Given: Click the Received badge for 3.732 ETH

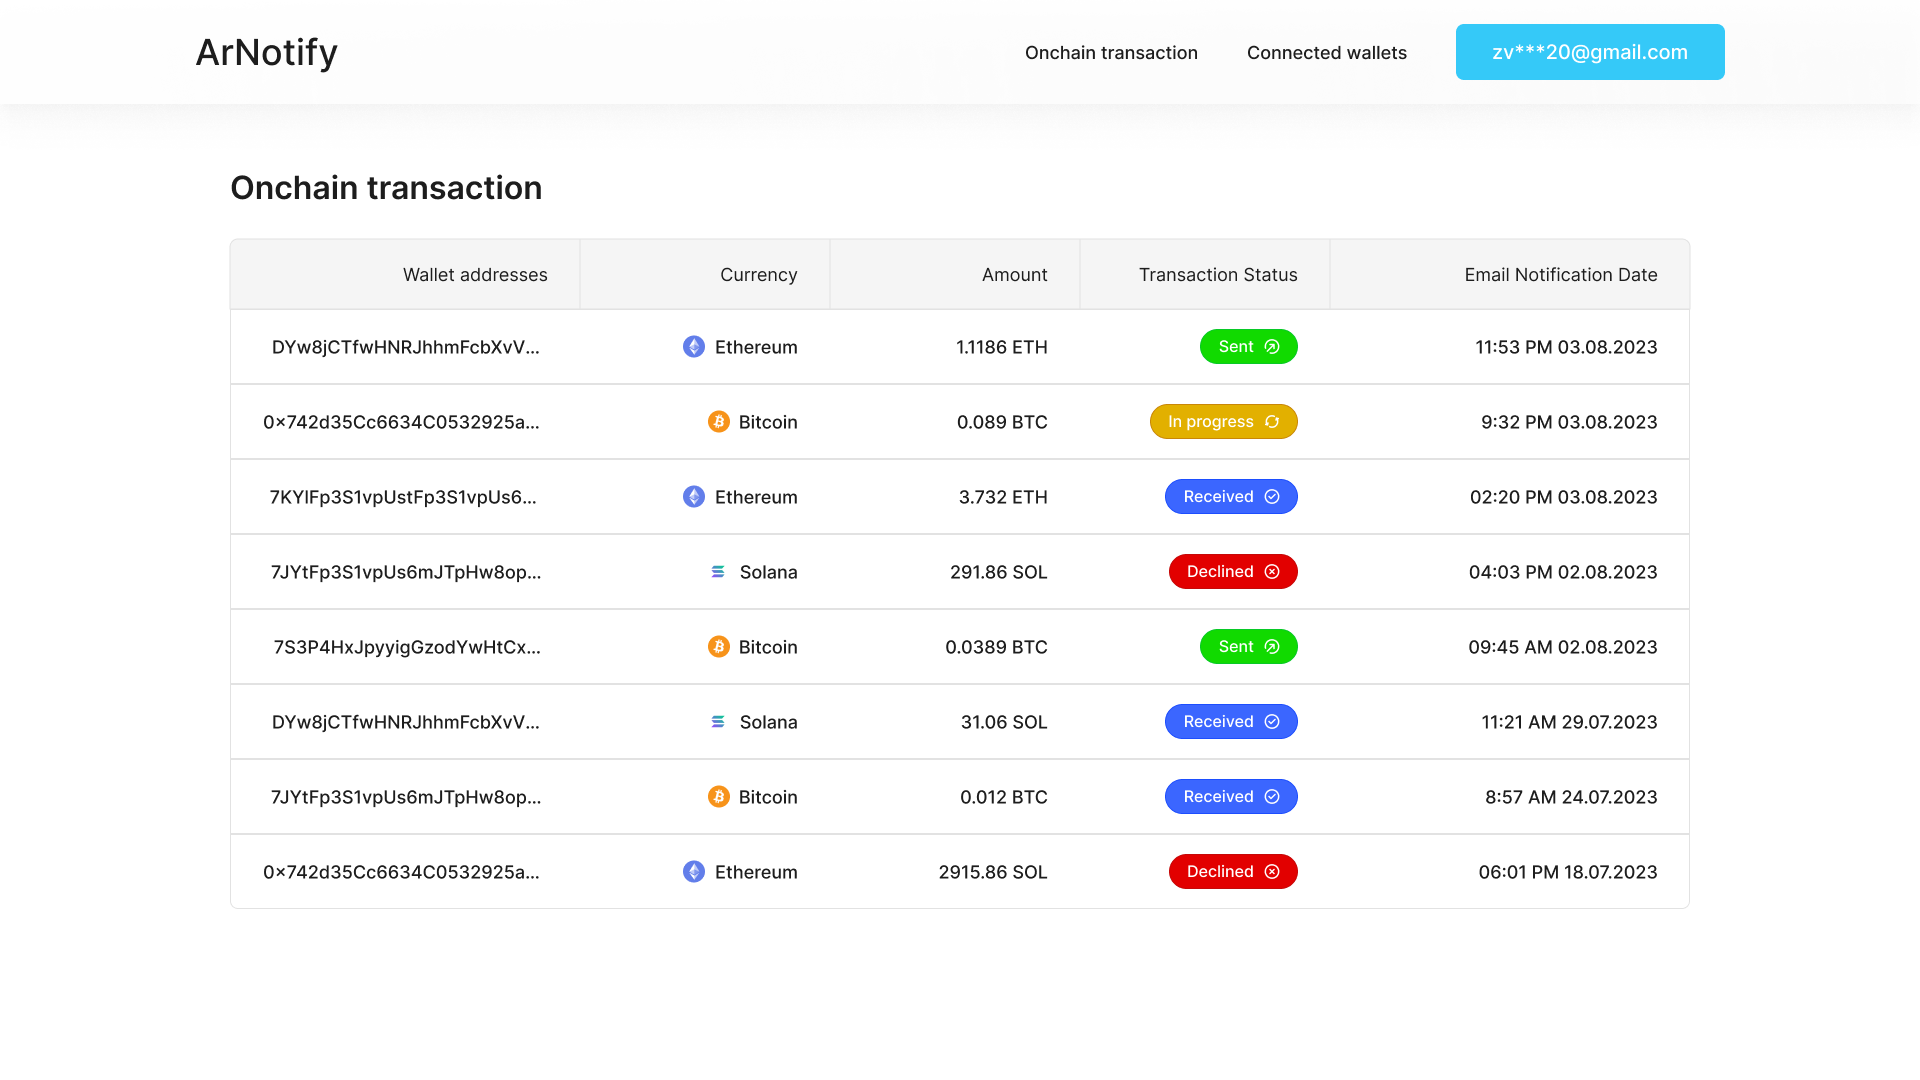Looking at the screenshot, I should click(1230, 497).
